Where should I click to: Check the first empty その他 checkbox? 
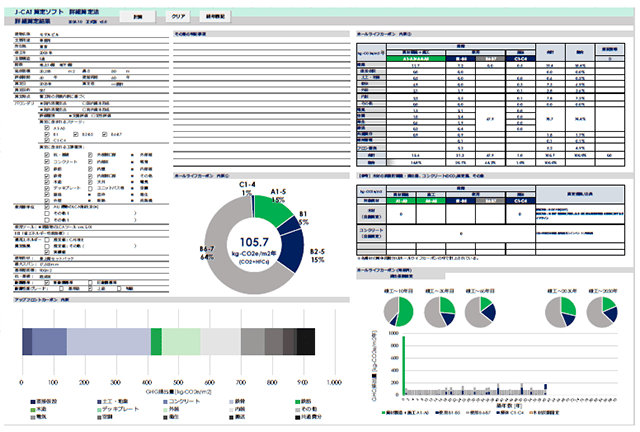click(x=47, y=213)
